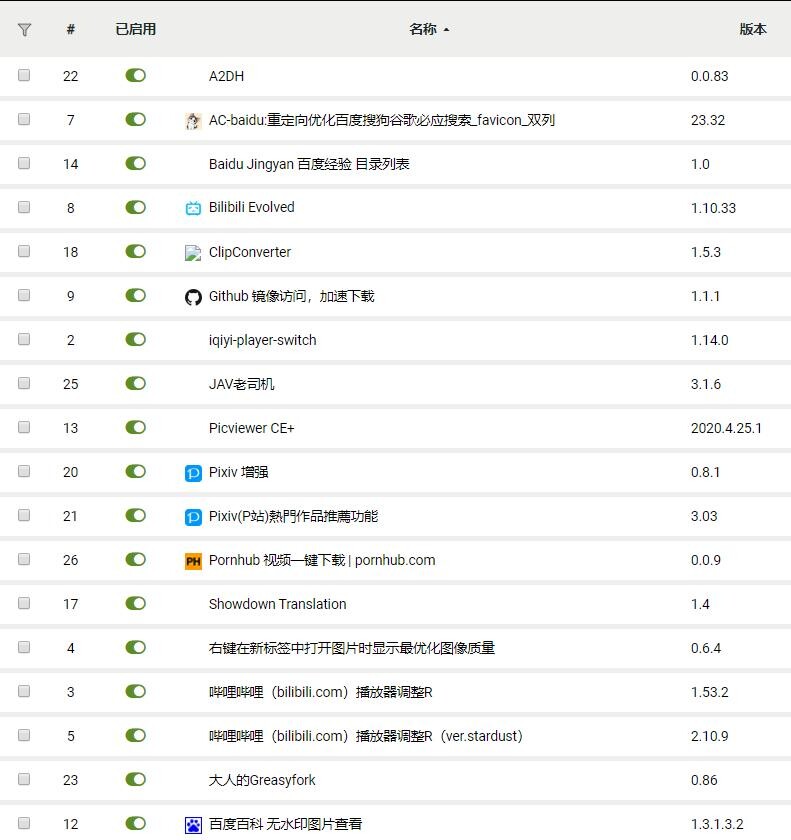The image size is (791, 840).
Task: Sort by the # column header
Action: (x=70, y=29)
